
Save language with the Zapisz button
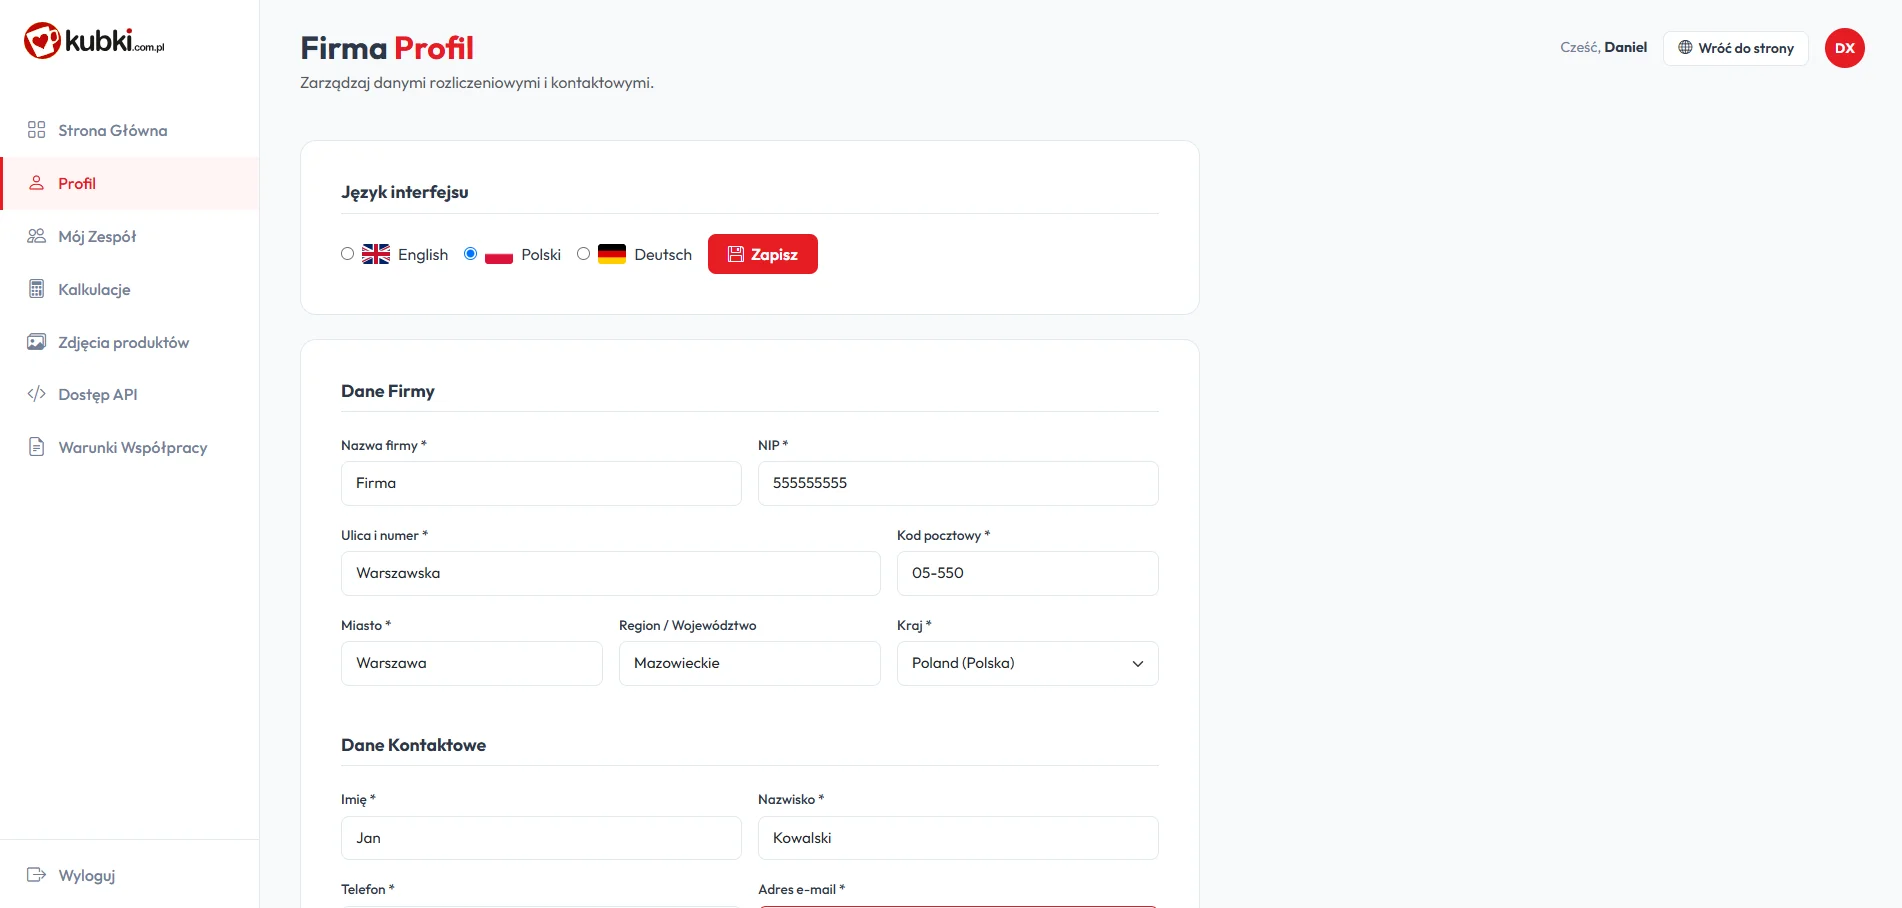pyautogui.click(x=763, y=254)
